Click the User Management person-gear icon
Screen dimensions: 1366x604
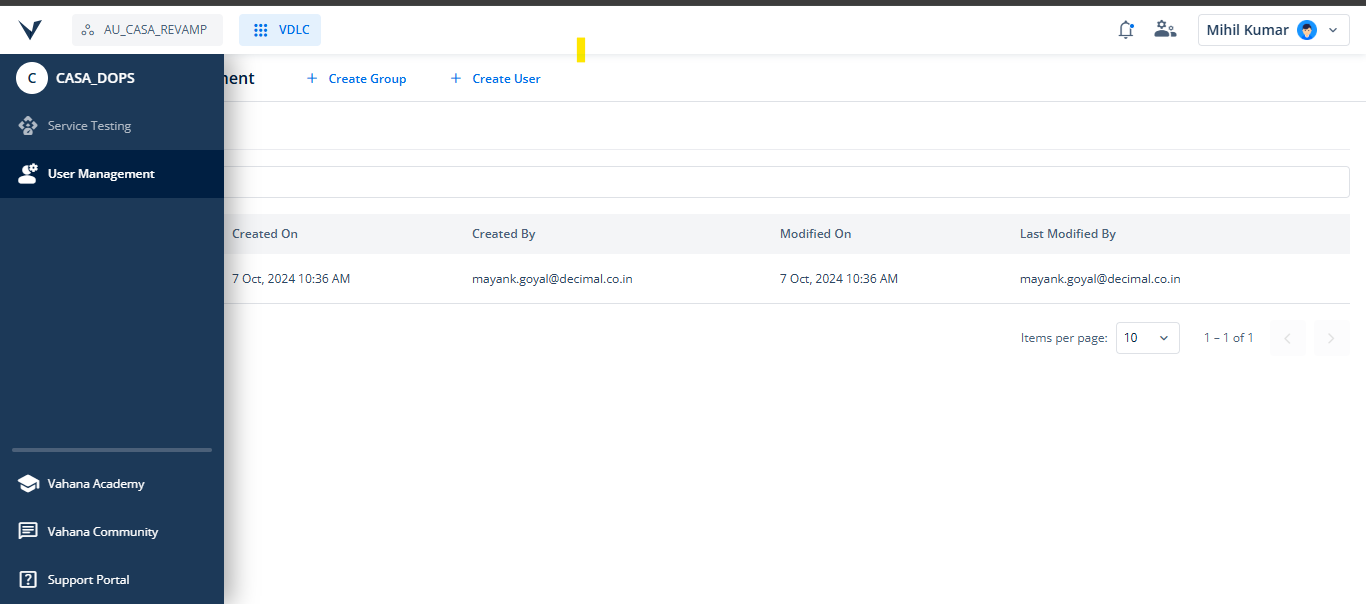[28, 174]
